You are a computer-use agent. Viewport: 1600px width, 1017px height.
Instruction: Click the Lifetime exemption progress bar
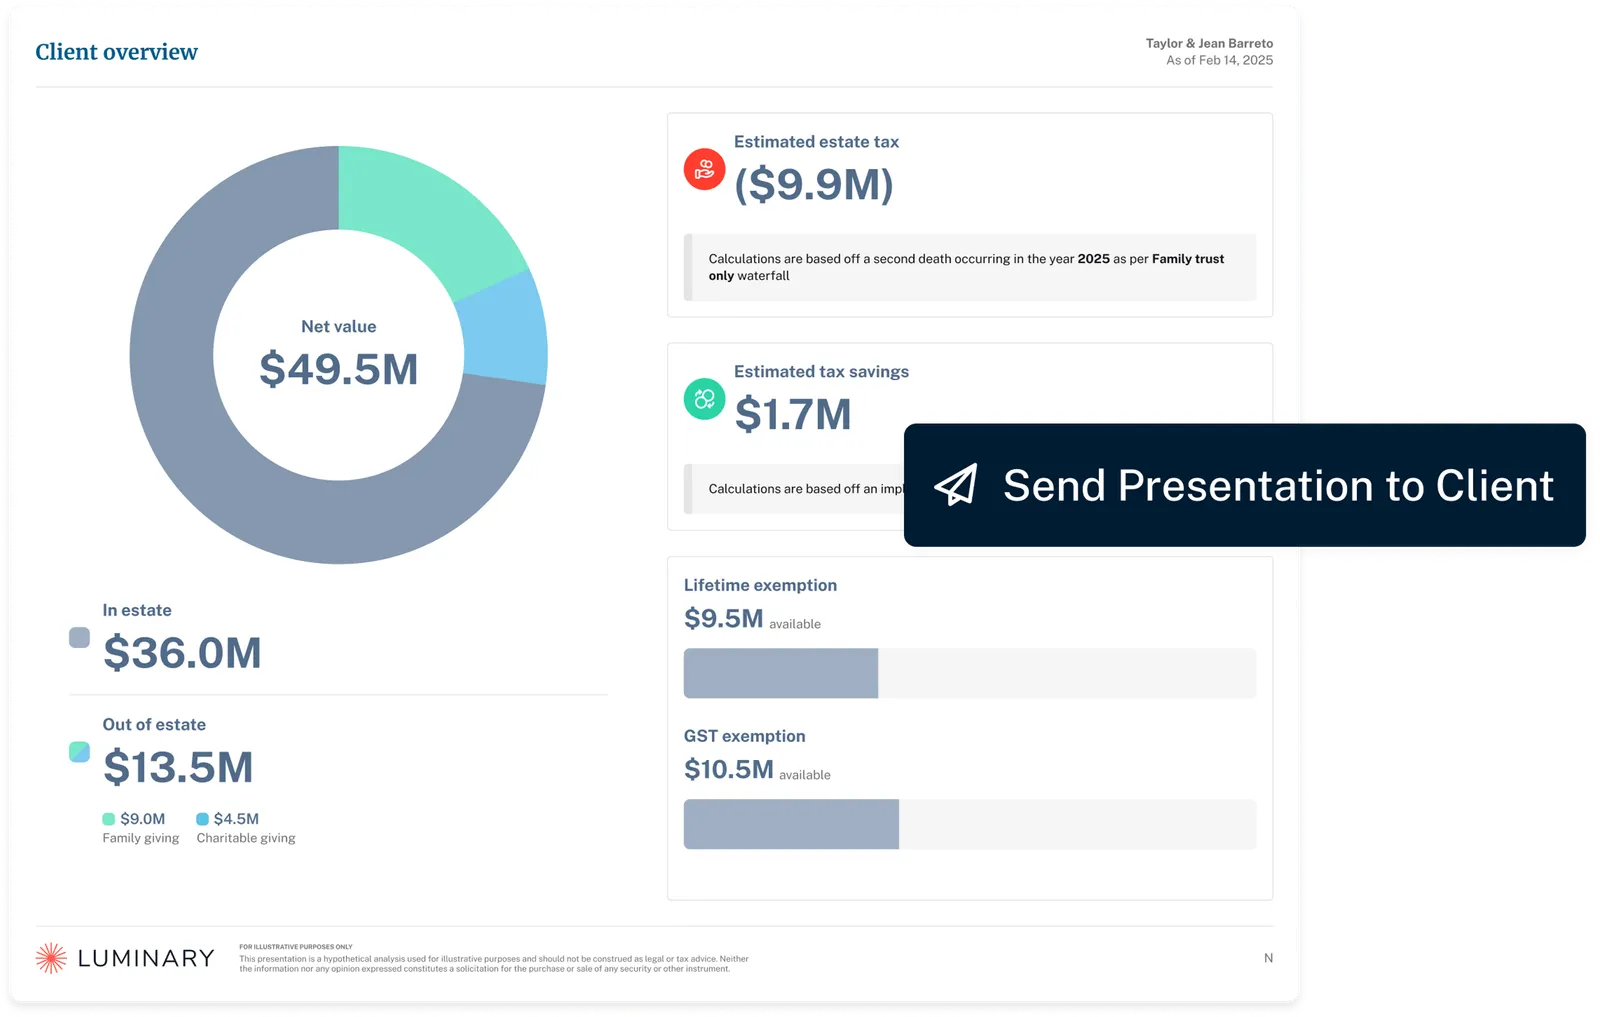pos(970,673)
